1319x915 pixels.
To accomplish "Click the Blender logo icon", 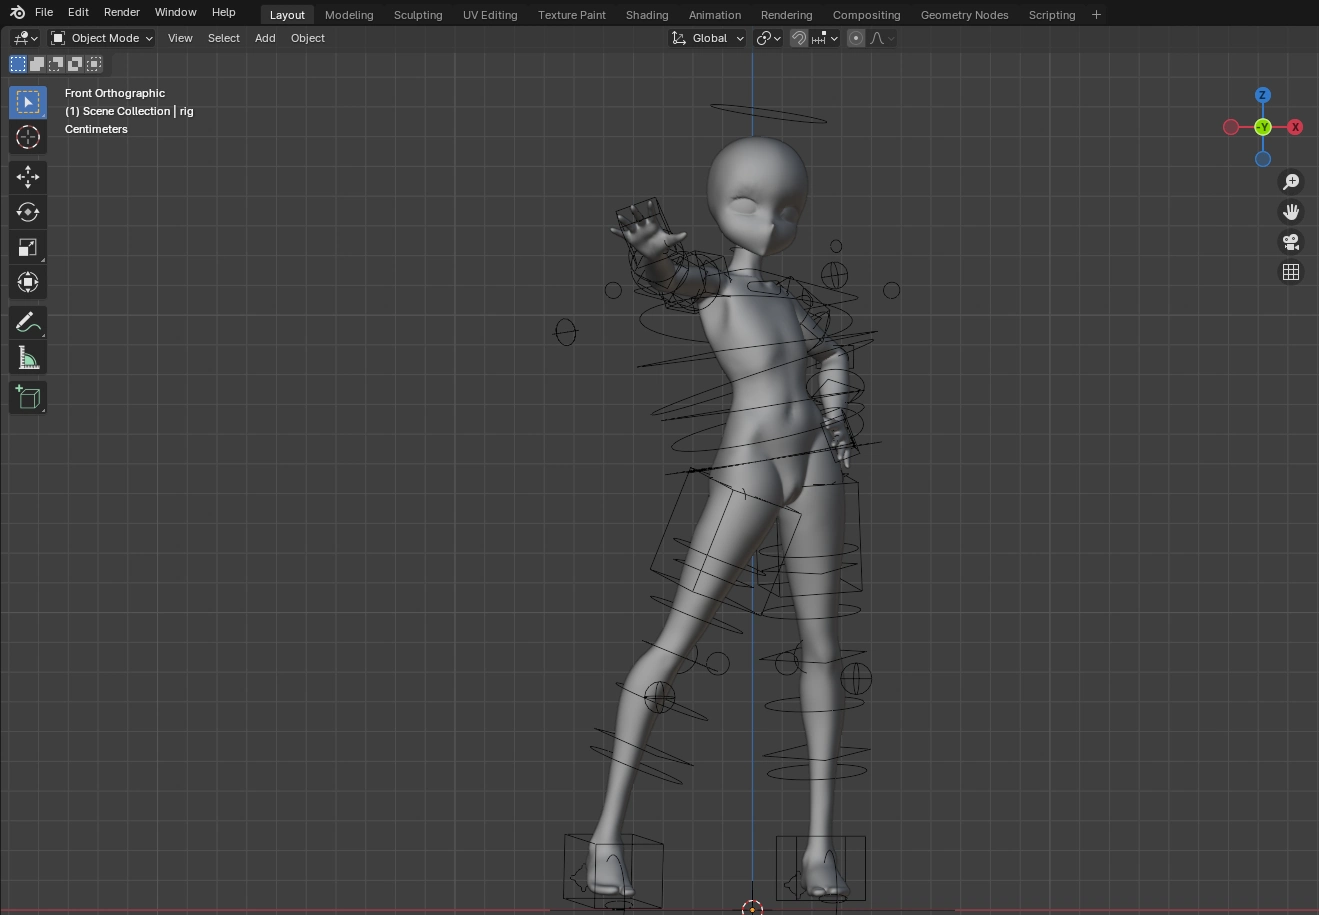I will [x=17, y=12].
